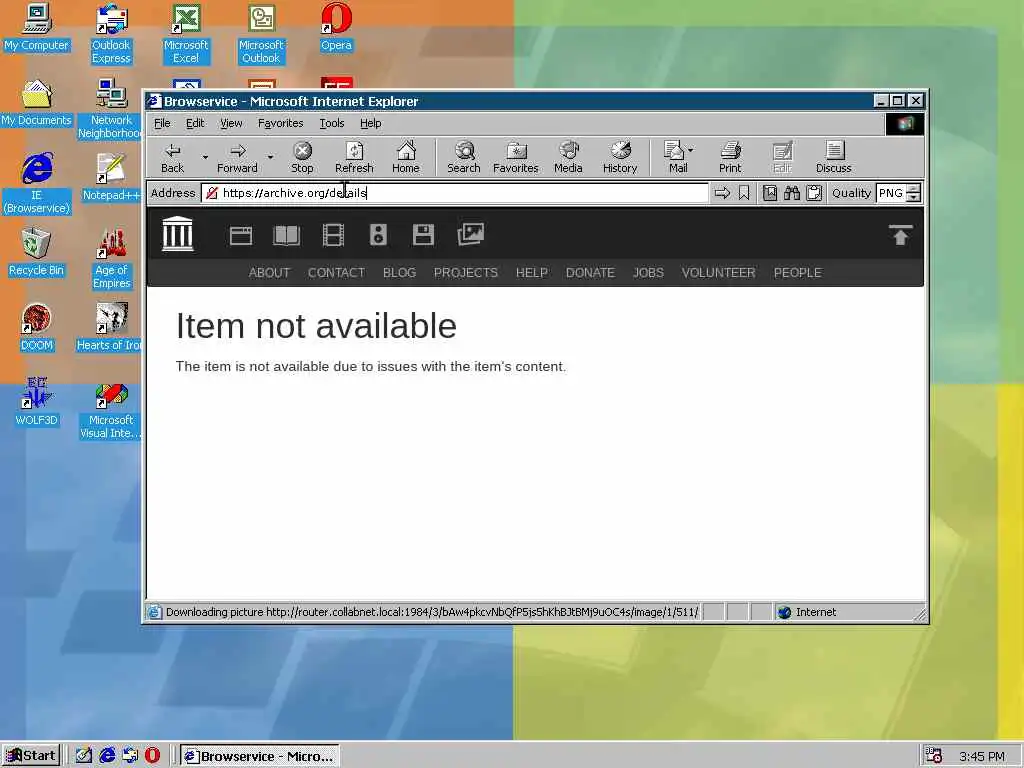
Task: Open the Start menu button
Action: [x=31, y=756]
